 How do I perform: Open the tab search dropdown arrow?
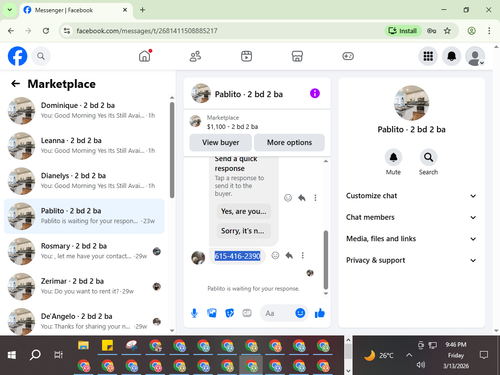pos(10,10)
